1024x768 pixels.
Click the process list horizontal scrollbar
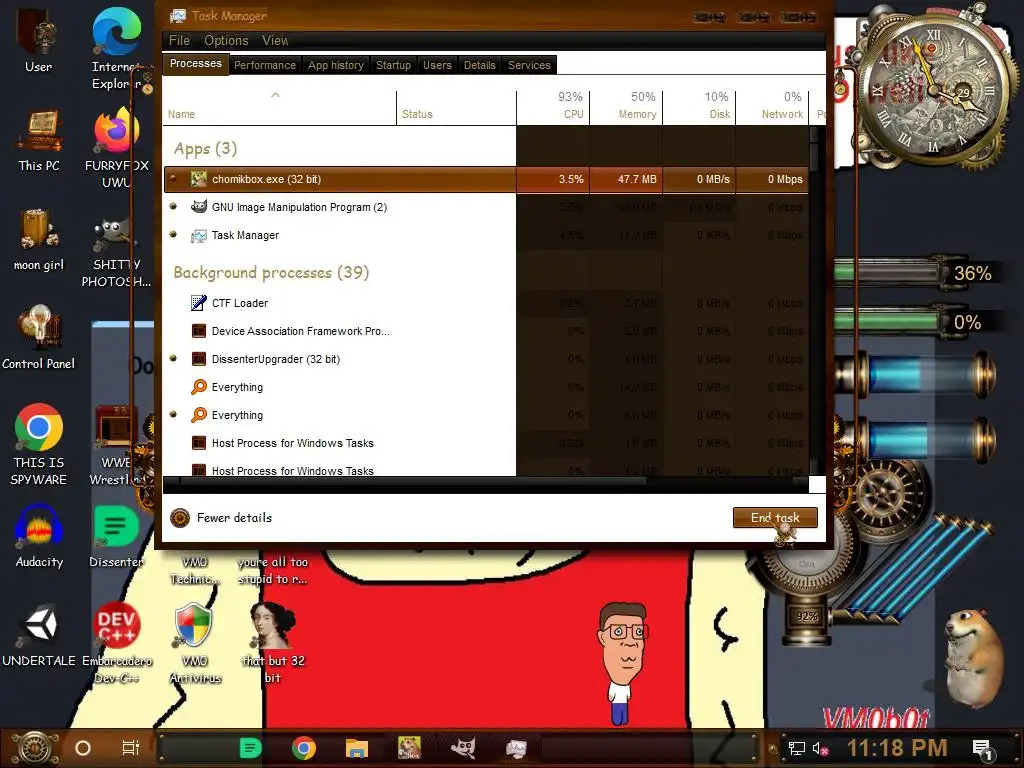pos(485,484)
